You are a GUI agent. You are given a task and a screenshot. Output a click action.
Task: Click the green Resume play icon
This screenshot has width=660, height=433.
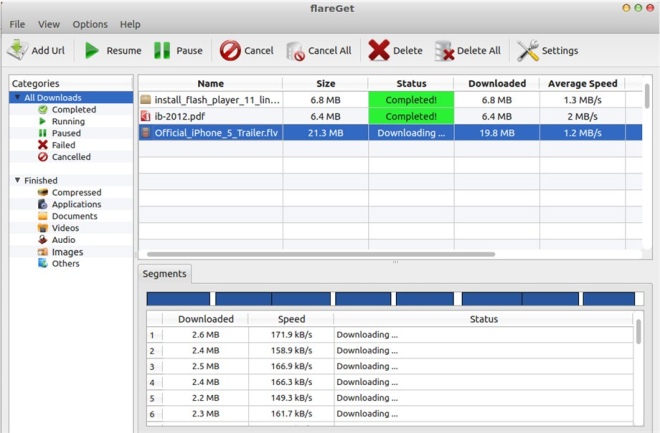[x=91, y=50]
